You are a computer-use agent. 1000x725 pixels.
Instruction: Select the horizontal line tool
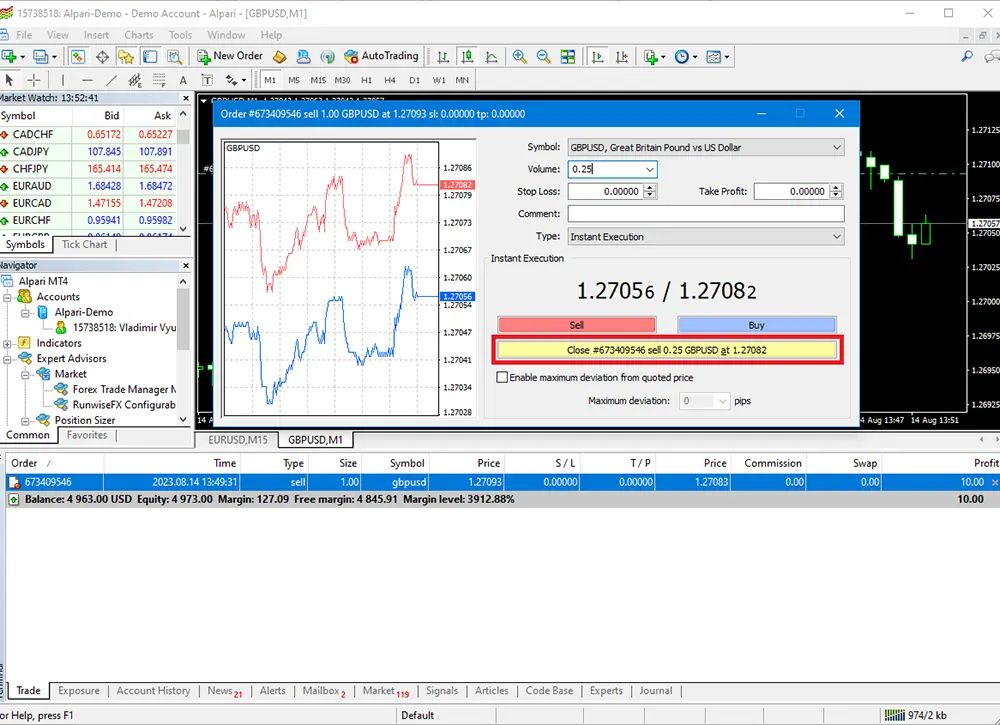(x=87, y=80)
